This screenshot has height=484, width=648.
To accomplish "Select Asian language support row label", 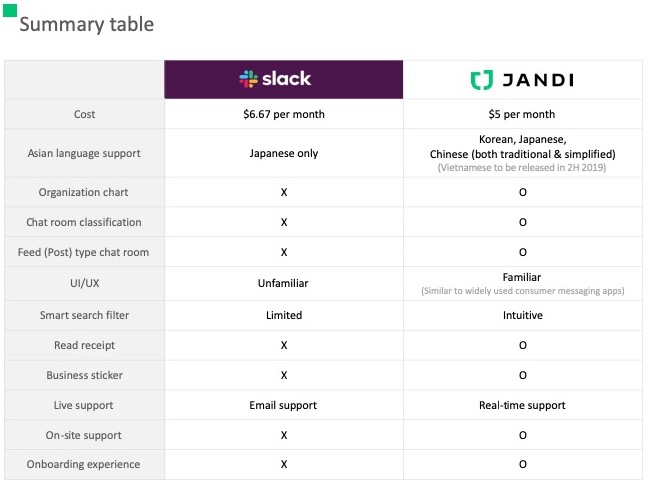I will click(x=85, y=154).
